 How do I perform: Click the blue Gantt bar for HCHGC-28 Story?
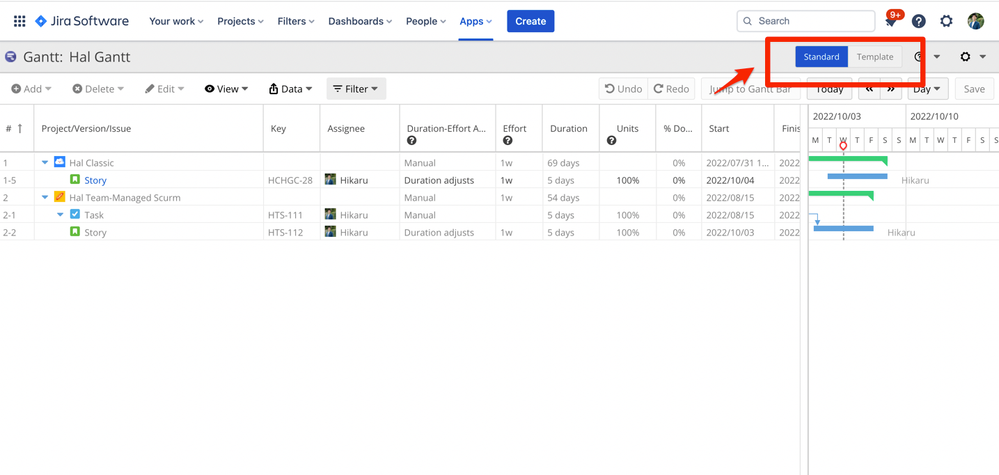(x=858, y=176)
